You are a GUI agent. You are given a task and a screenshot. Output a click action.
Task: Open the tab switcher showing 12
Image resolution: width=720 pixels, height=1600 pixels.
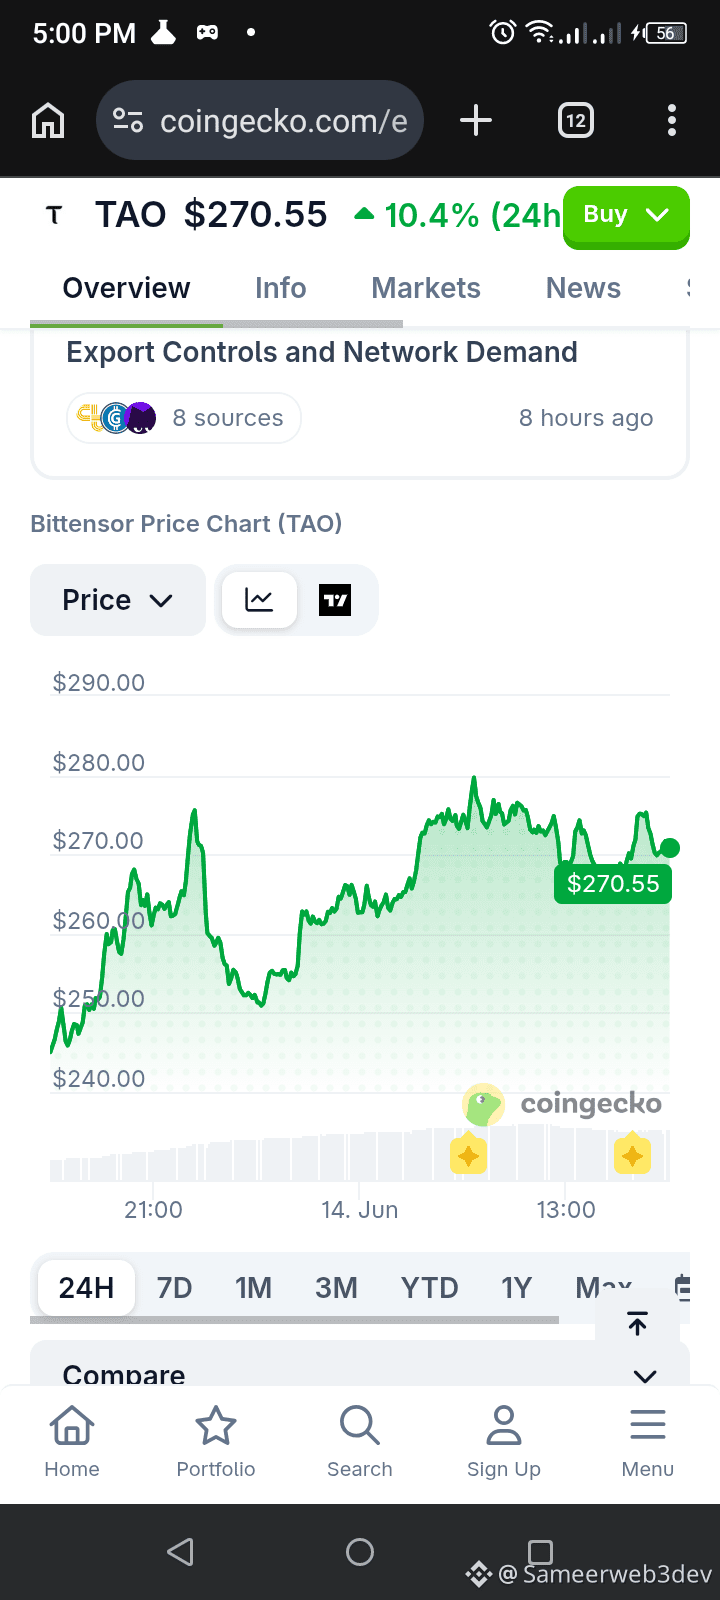point(576,121)
